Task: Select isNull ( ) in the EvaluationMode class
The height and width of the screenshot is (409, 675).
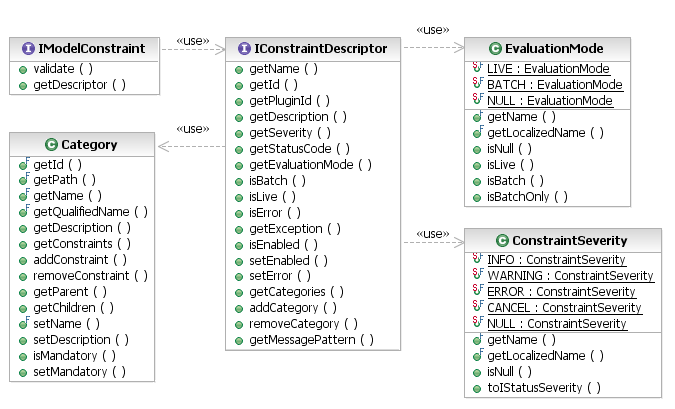Action: click(509, 149)
